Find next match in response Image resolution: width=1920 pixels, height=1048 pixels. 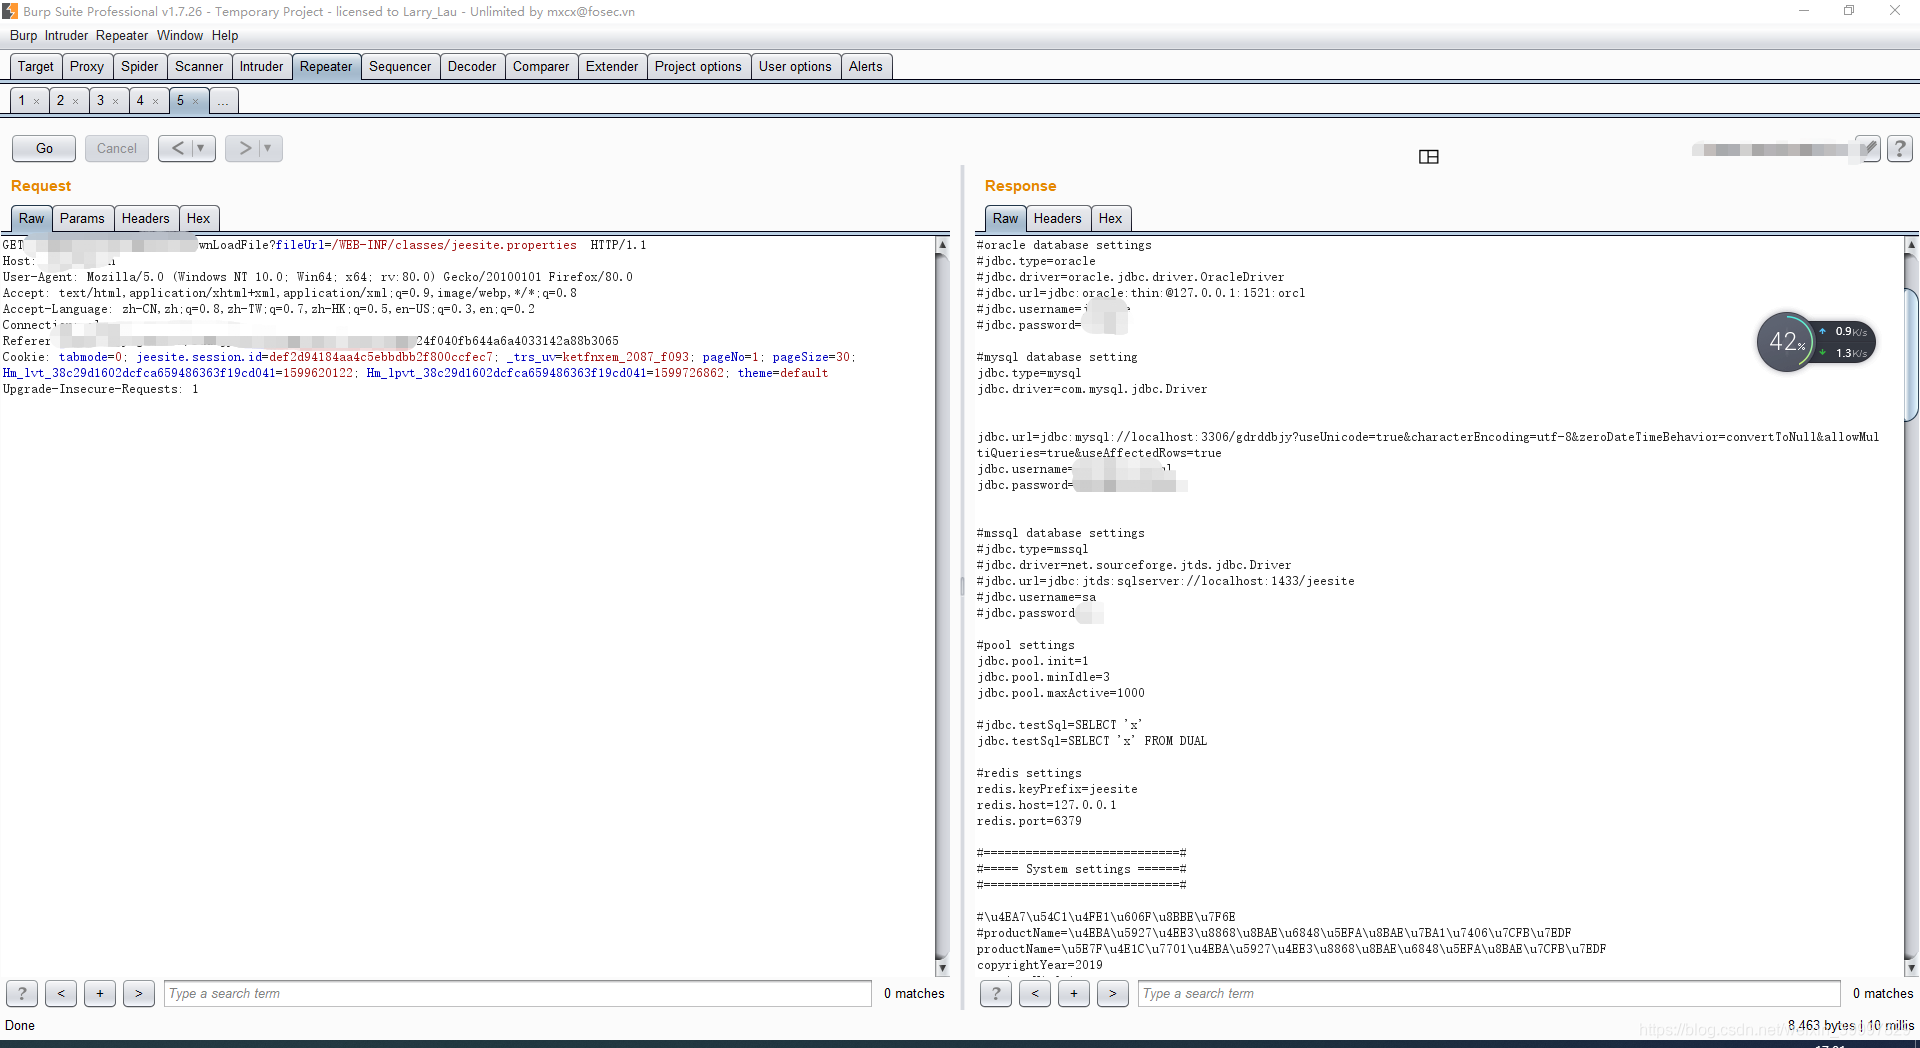[1113, 993]
